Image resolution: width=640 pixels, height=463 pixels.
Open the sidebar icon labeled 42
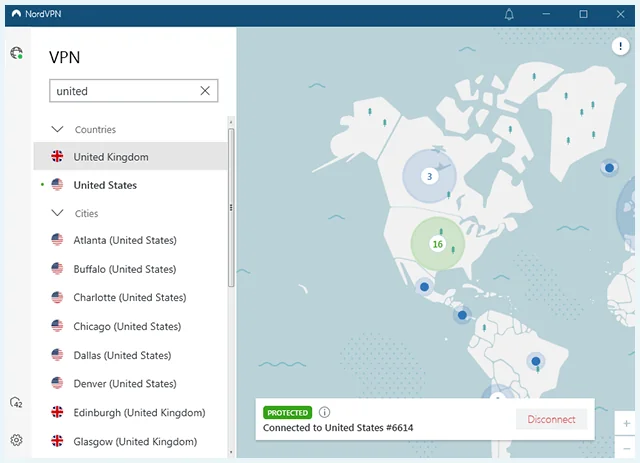tap(16, 403)
